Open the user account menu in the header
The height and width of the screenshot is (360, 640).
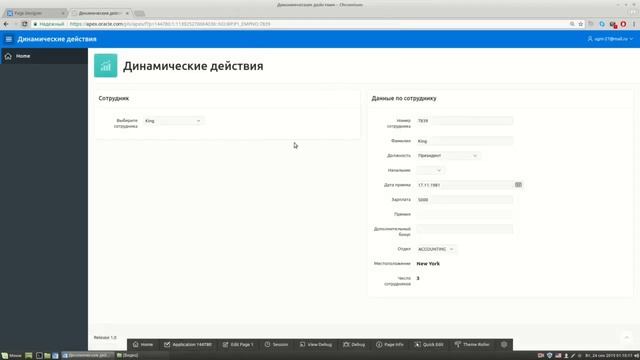(610, 39)
